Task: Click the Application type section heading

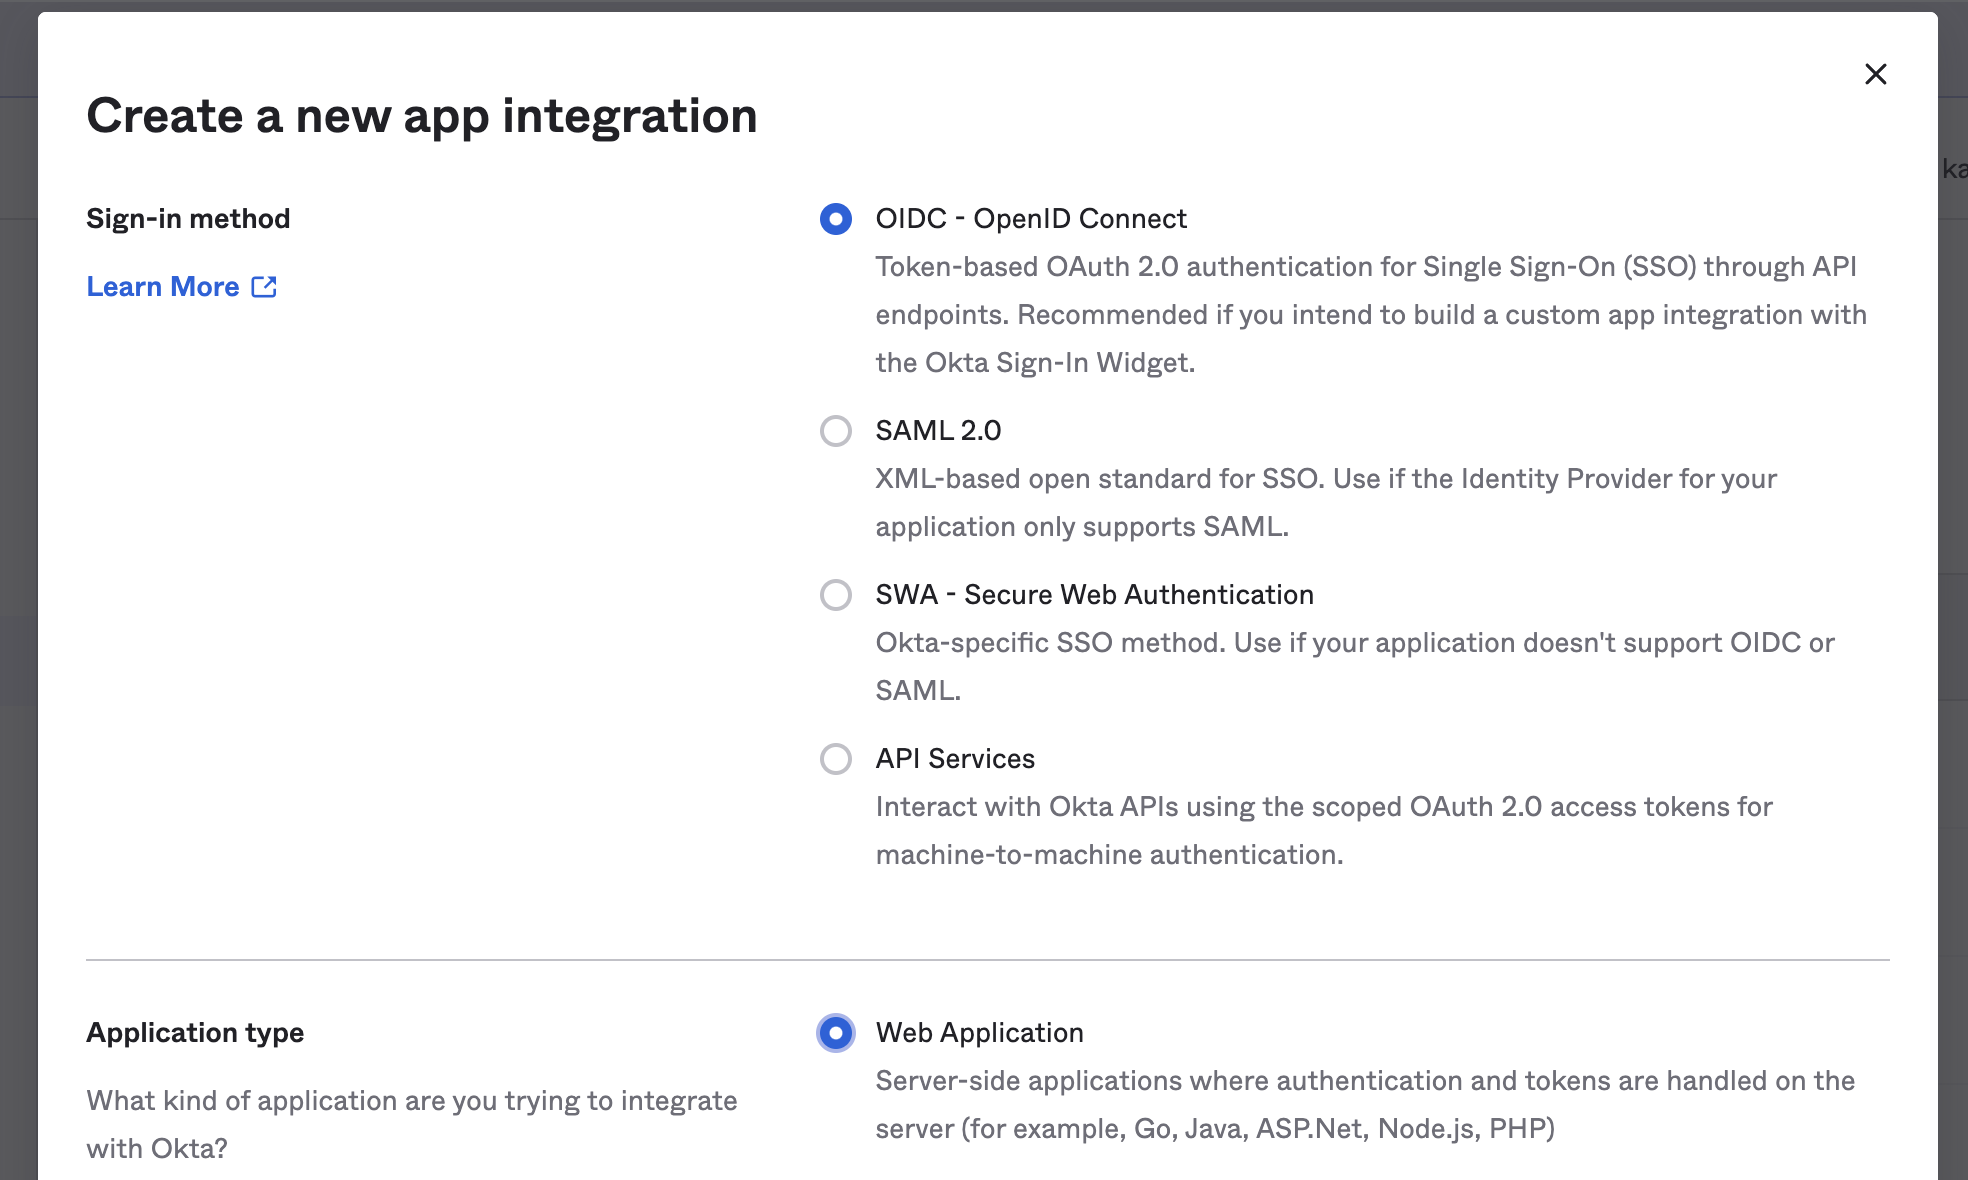Action: 195,1033
